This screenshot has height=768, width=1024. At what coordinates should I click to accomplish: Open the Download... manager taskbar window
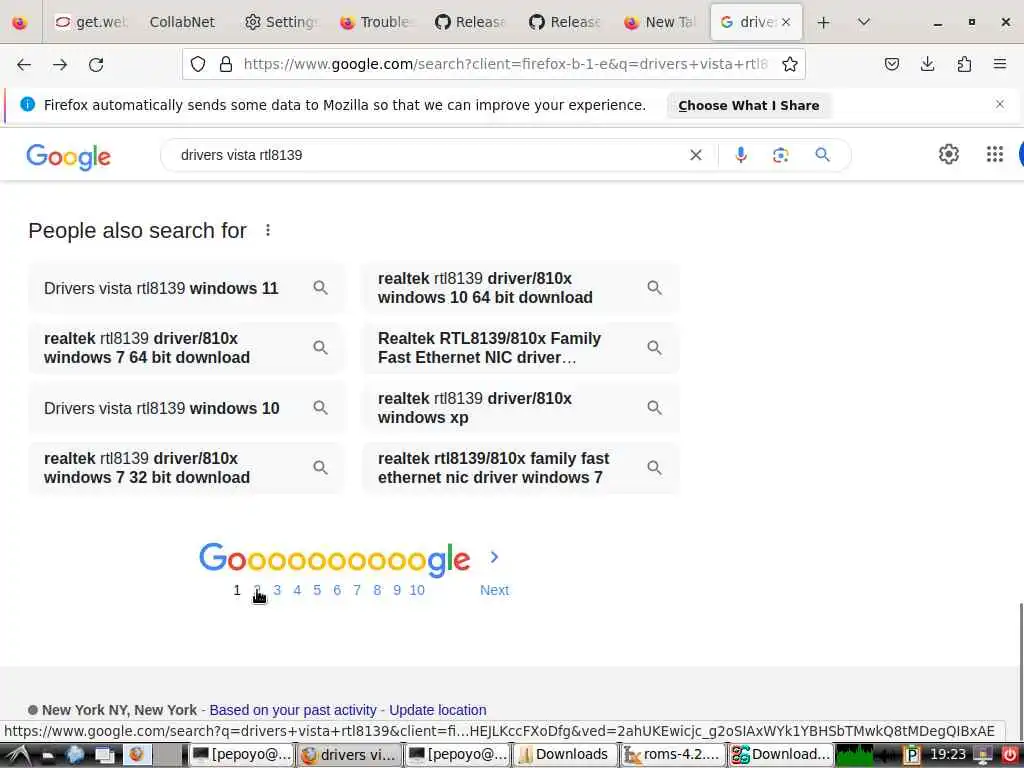click(781, 754)
